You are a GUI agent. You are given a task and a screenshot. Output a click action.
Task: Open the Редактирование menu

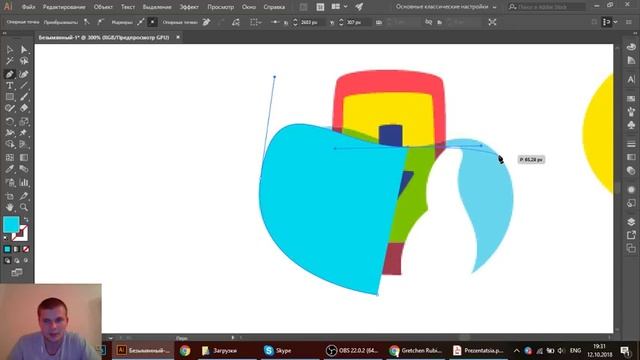64,7
